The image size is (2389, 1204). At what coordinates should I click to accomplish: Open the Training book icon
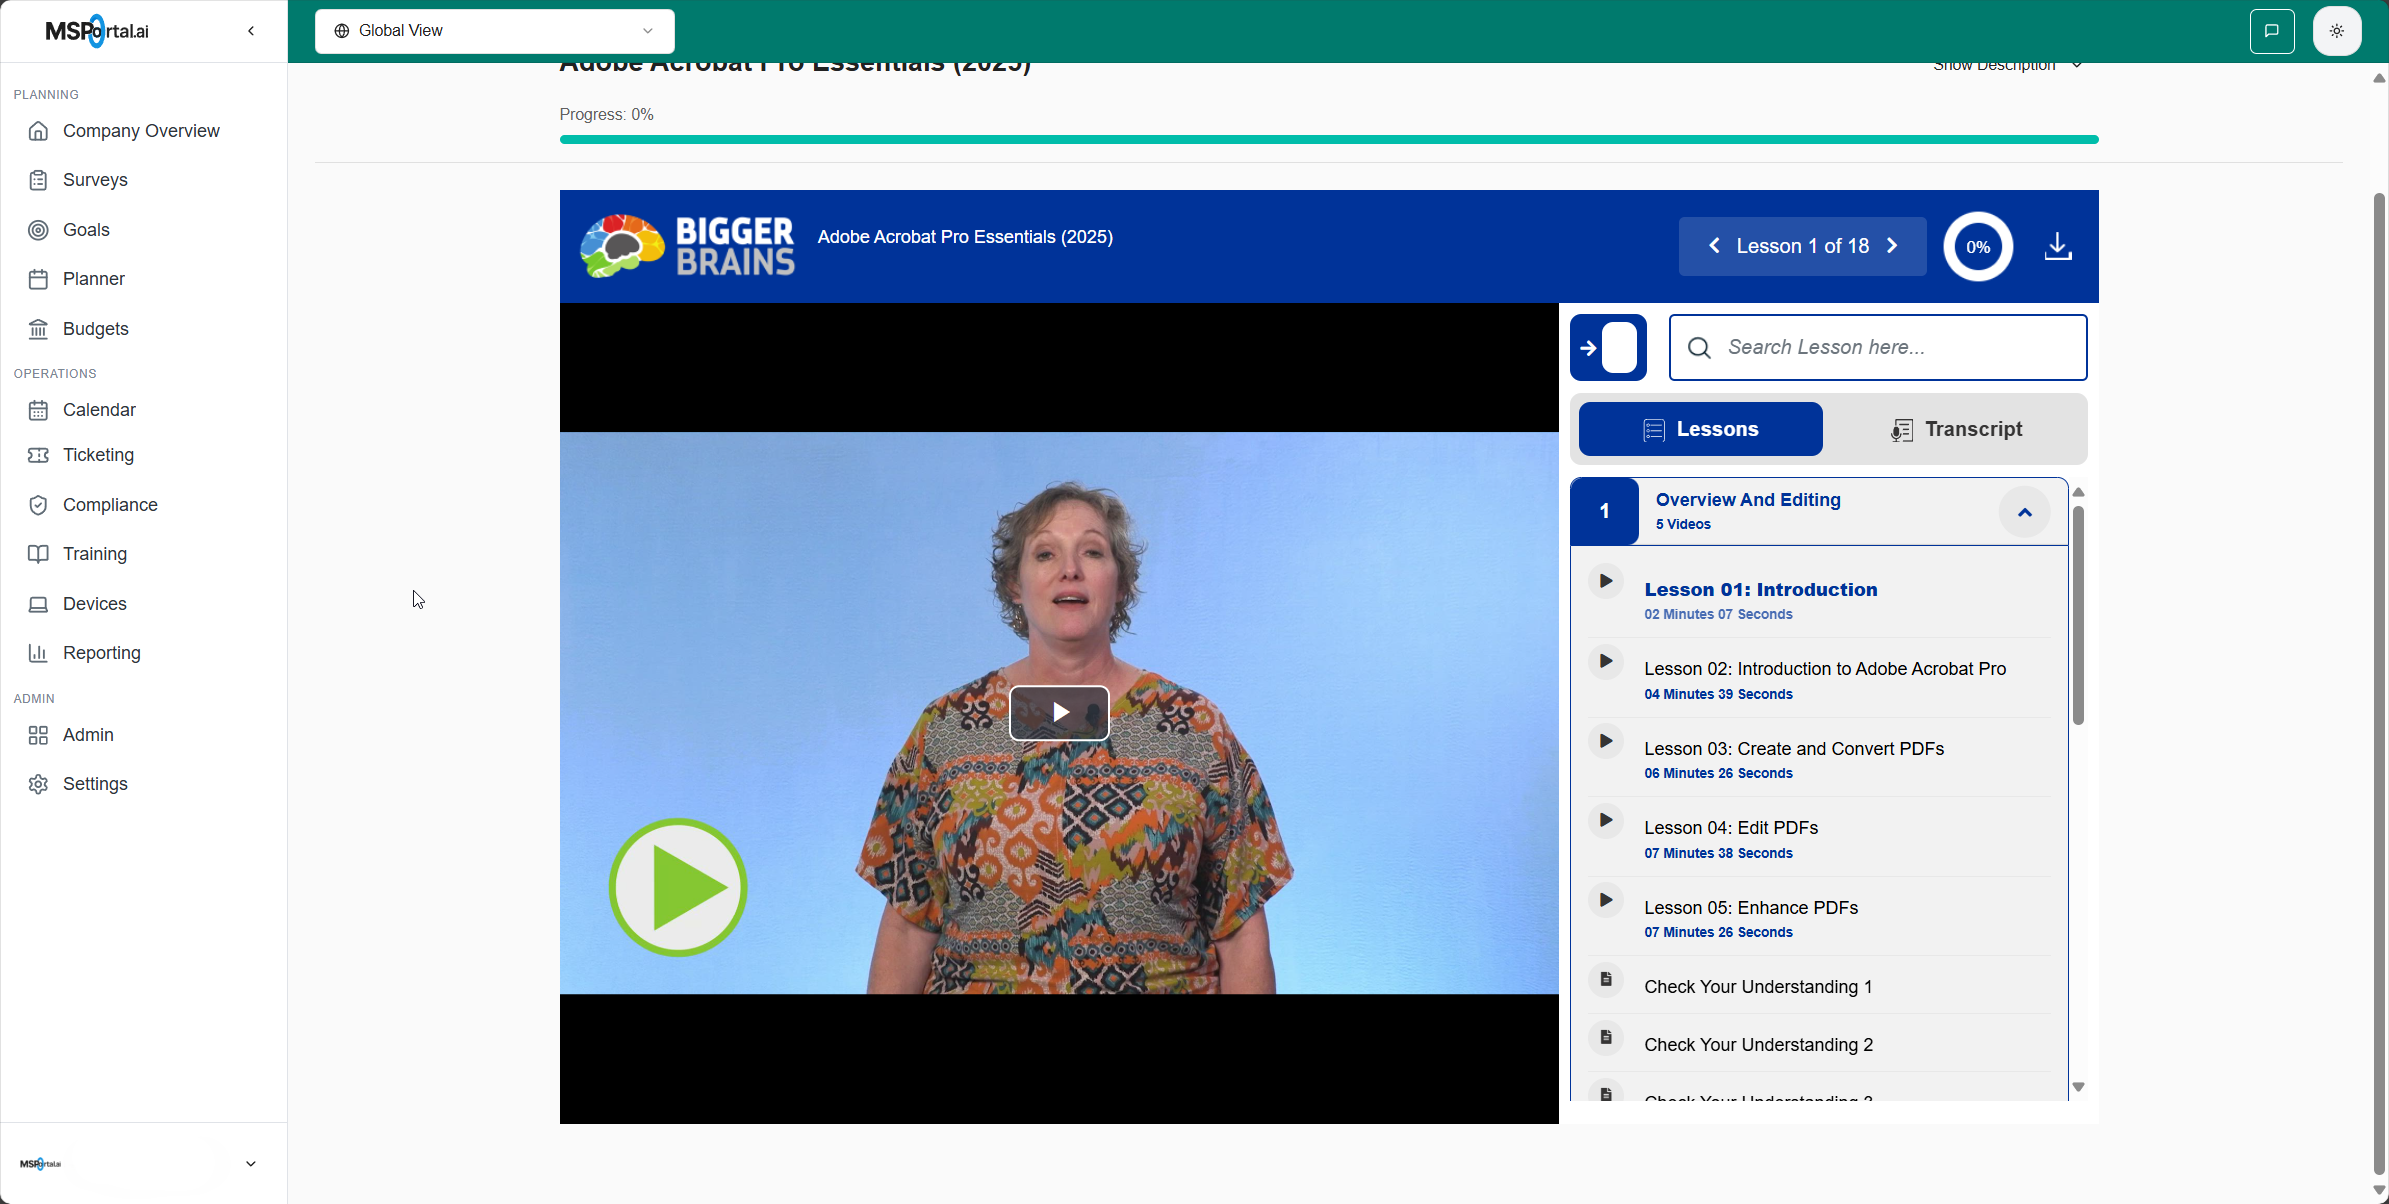tap(38, 554)
